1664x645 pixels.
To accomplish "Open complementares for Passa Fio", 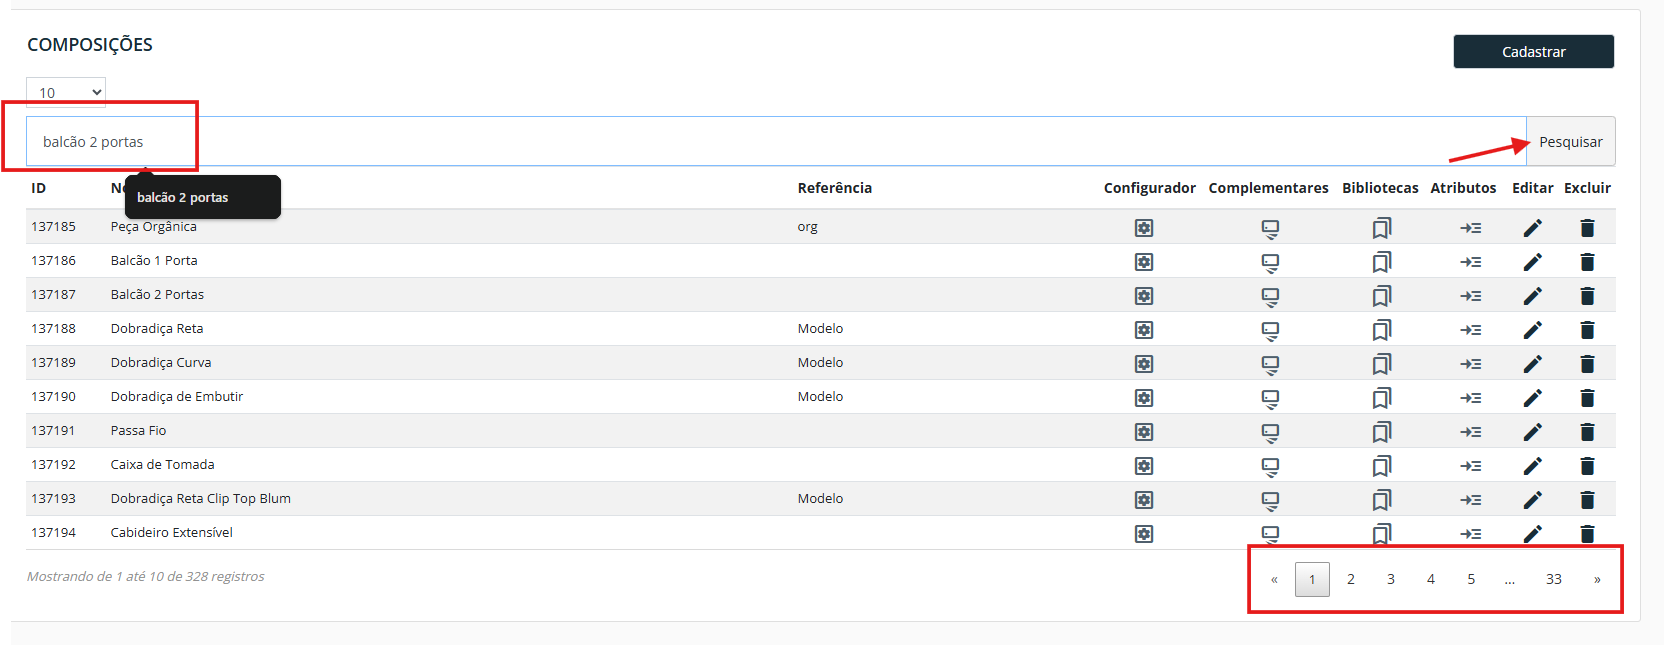I will point(1270,432).
